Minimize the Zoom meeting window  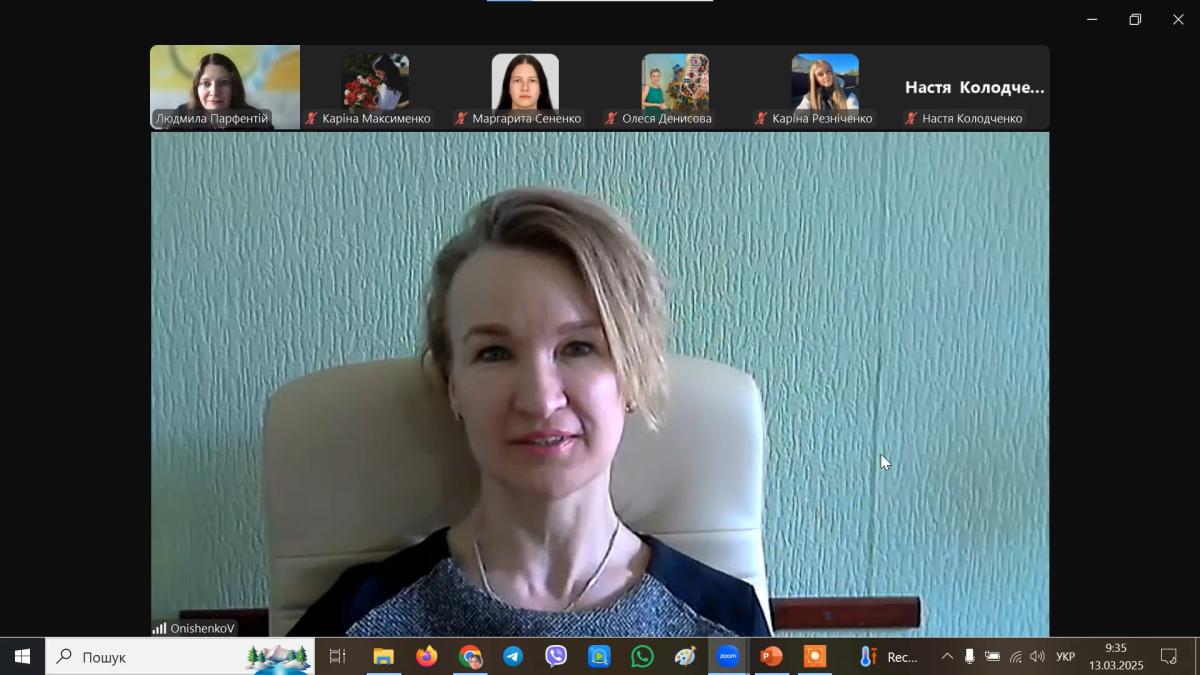coord(1092,19)
